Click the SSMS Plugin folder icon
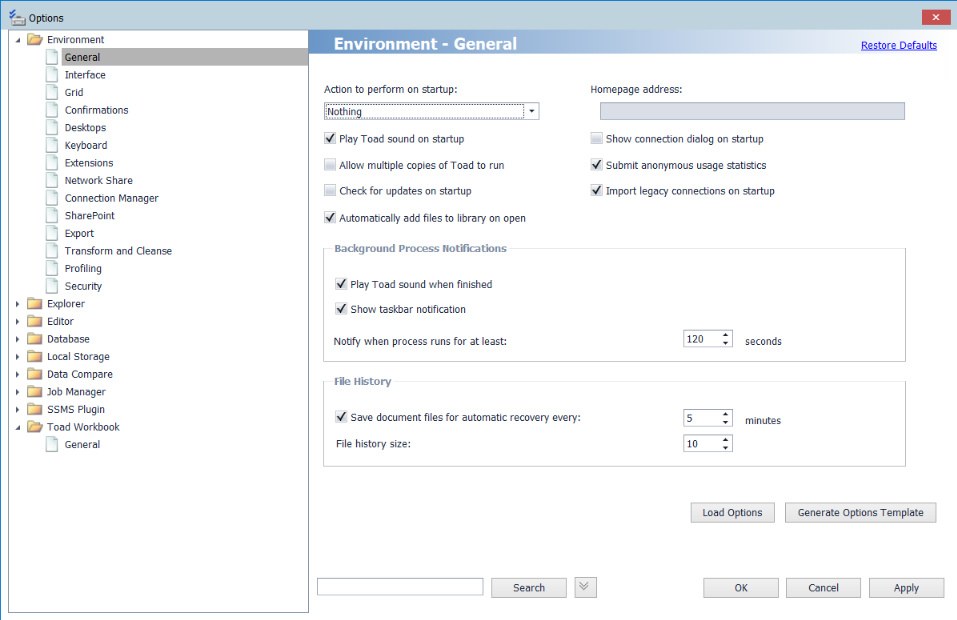This screenshot has height=620, width=957. [35, 409]
